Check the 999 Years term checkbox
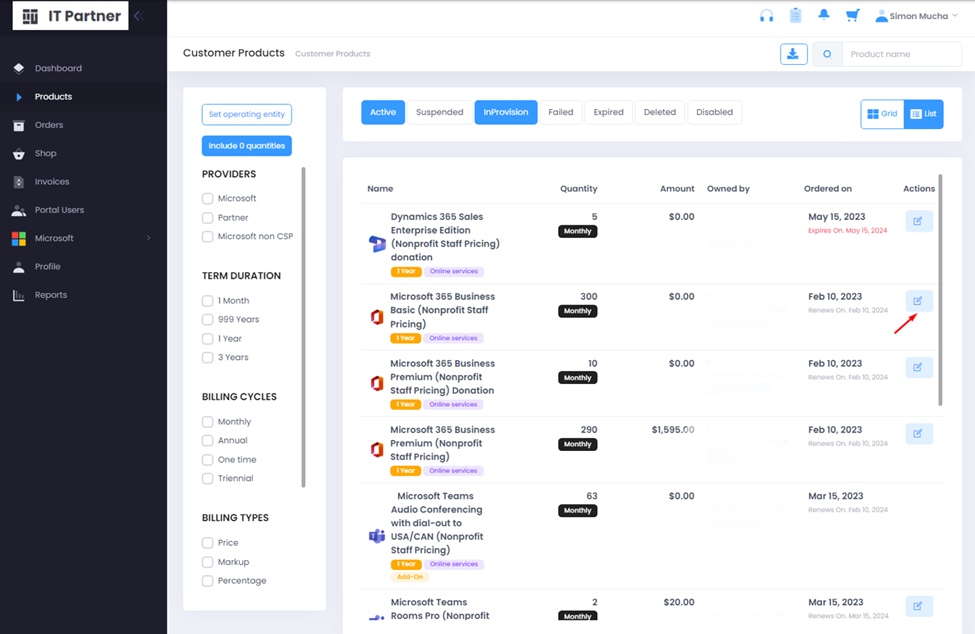This screenshot has height=634, width=975. coord(208,319)
